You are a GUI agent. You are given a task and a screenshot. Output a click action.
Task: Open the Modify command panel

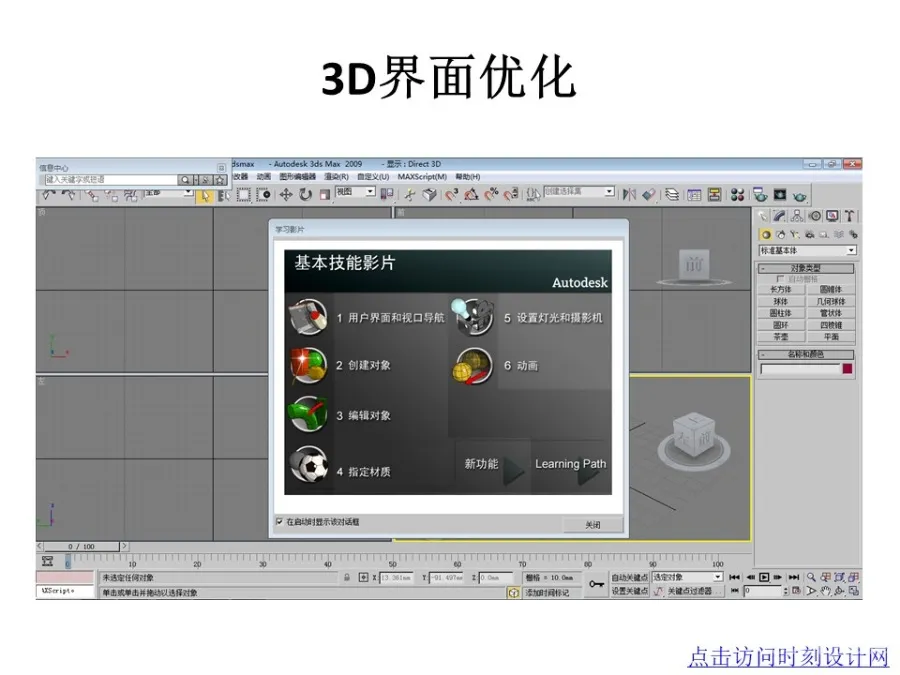780,215
